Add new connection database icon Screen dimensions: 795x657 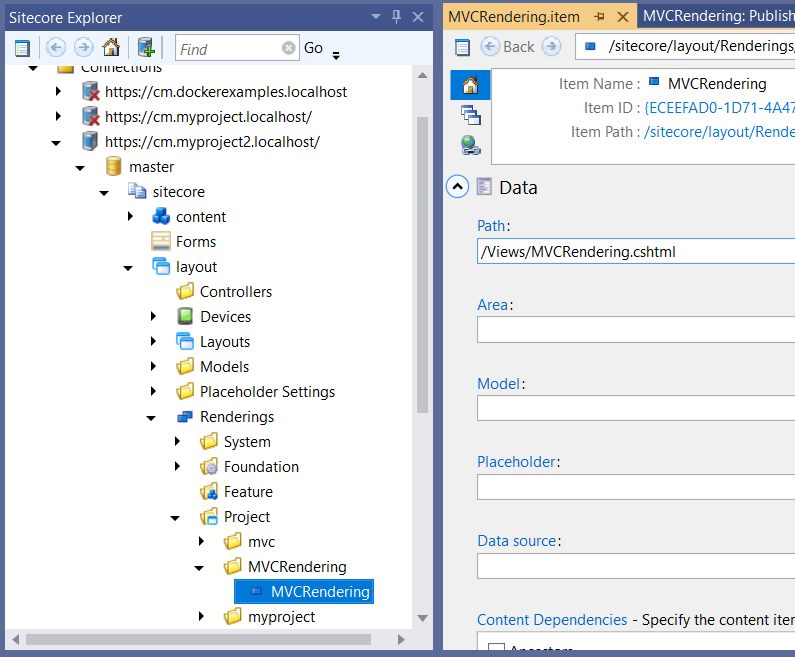click(146, 47)
